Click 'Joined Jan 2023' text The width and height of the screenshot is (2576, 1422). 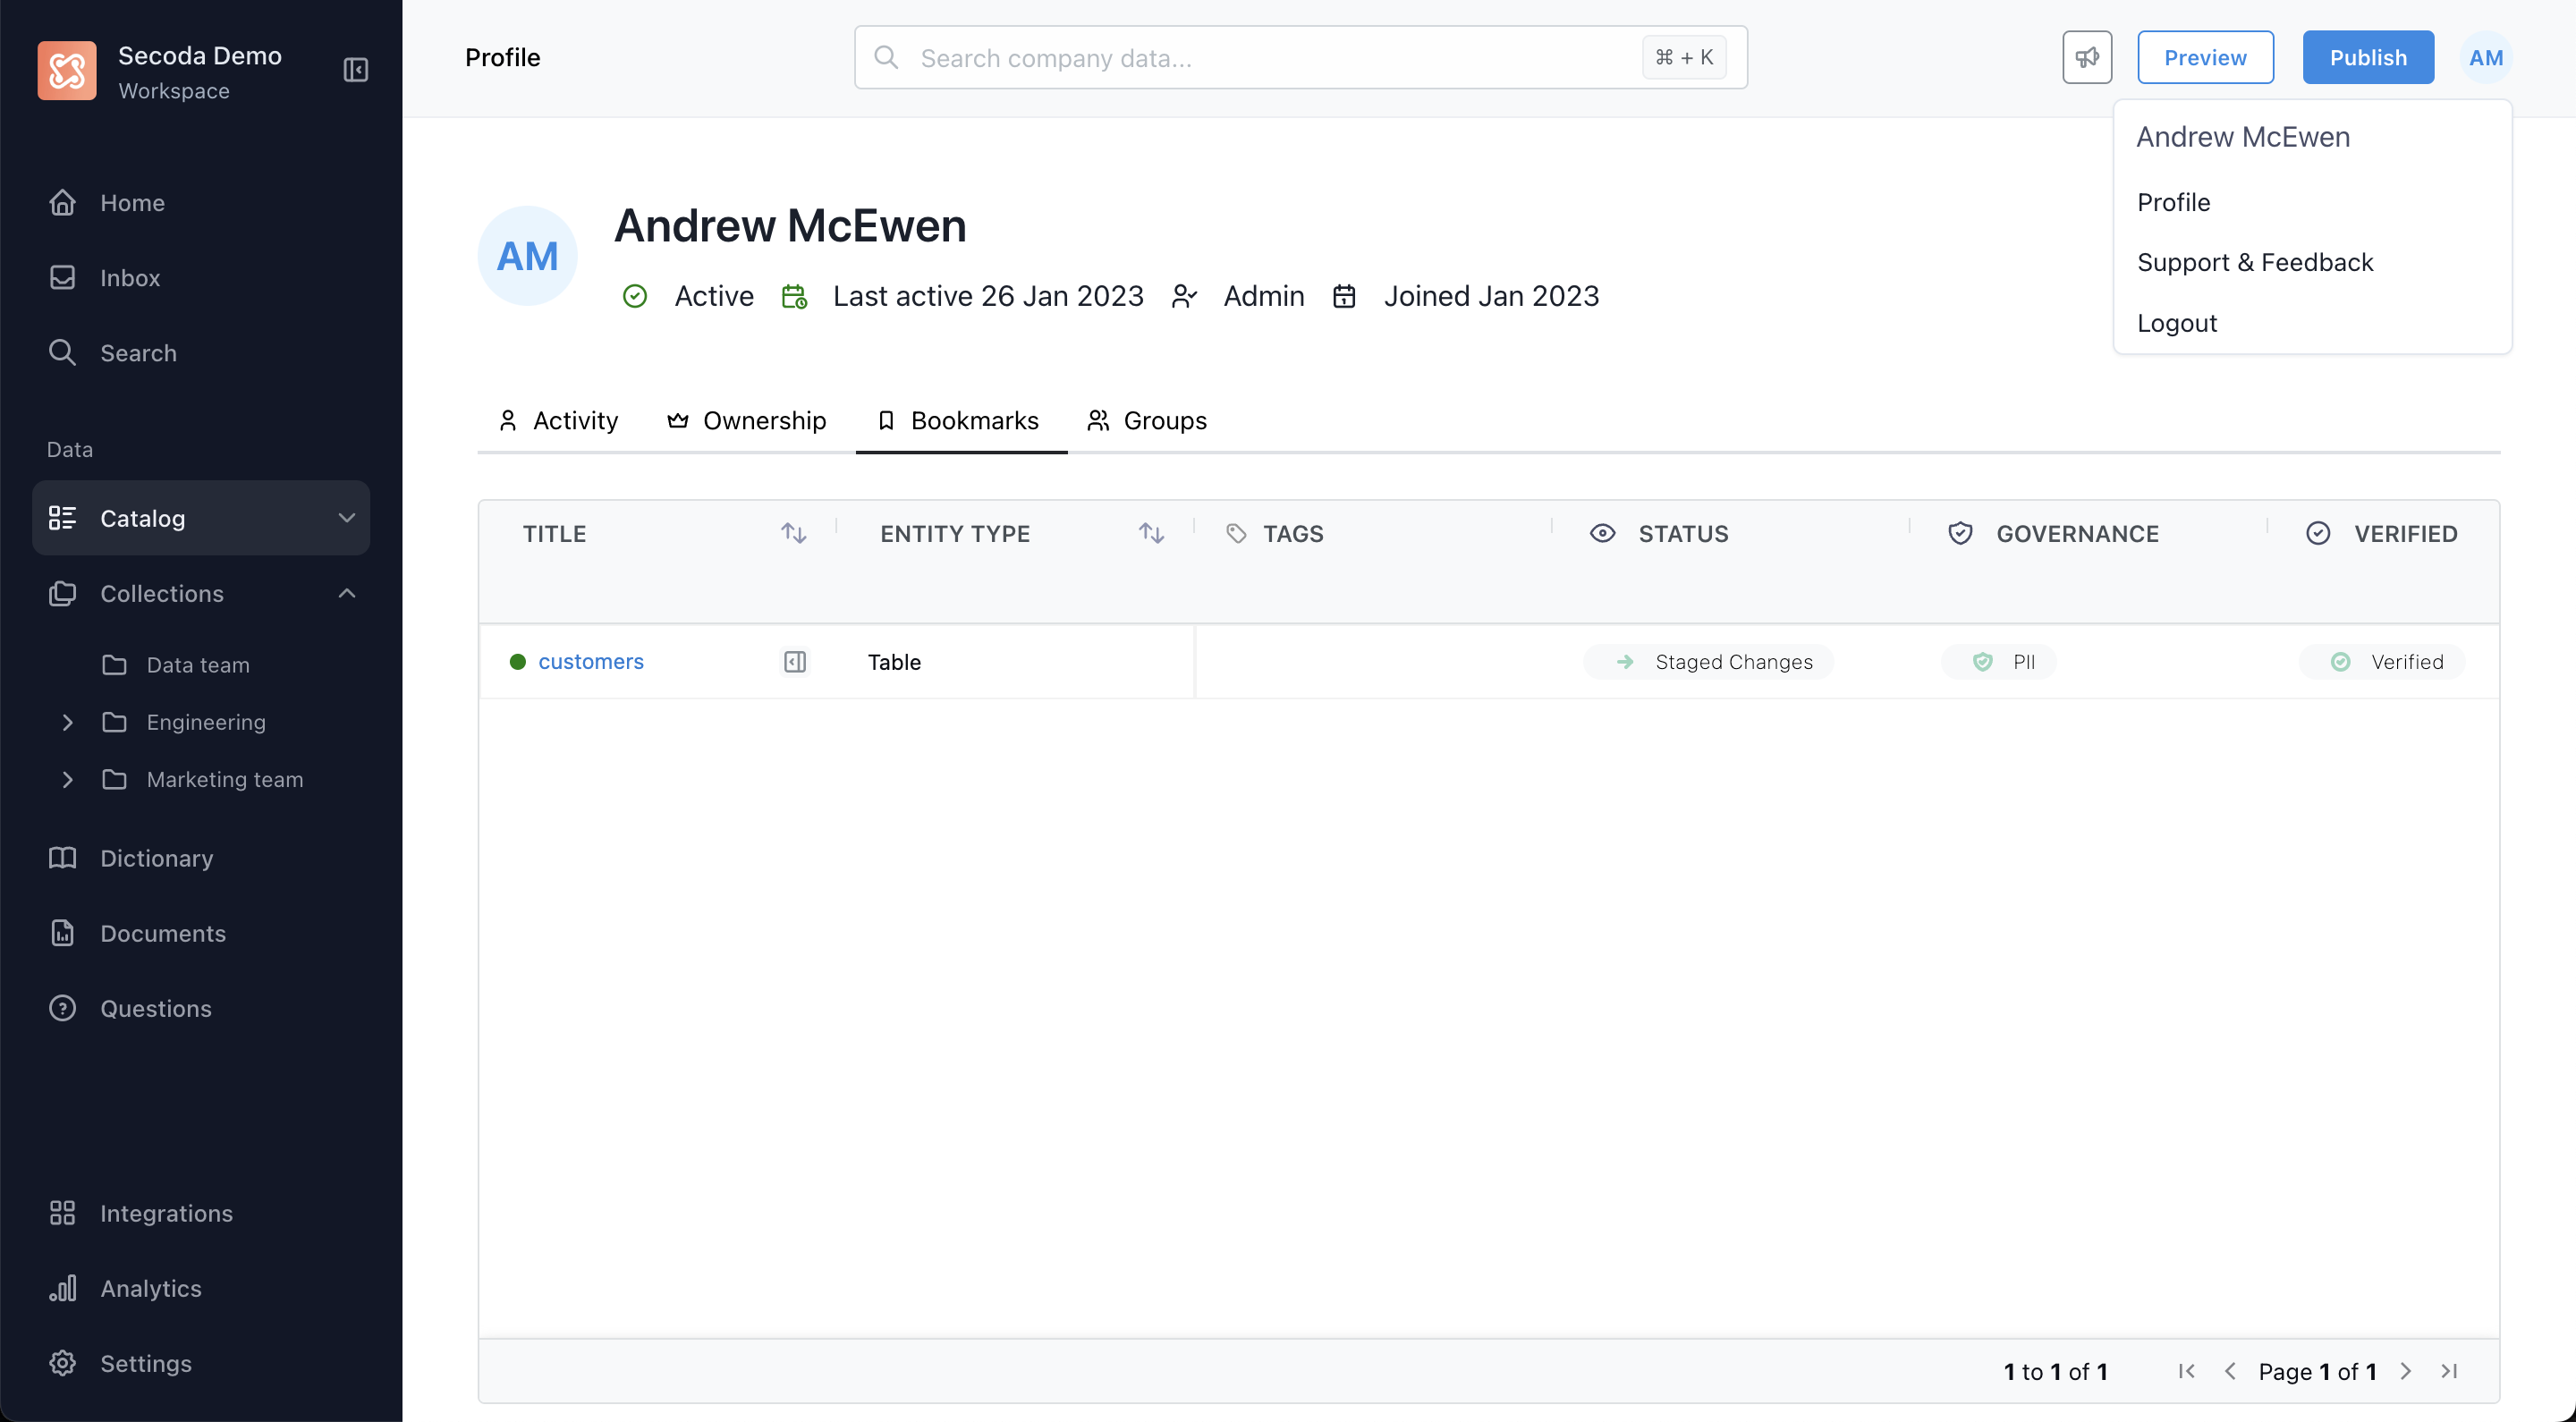coord(1491,296)
